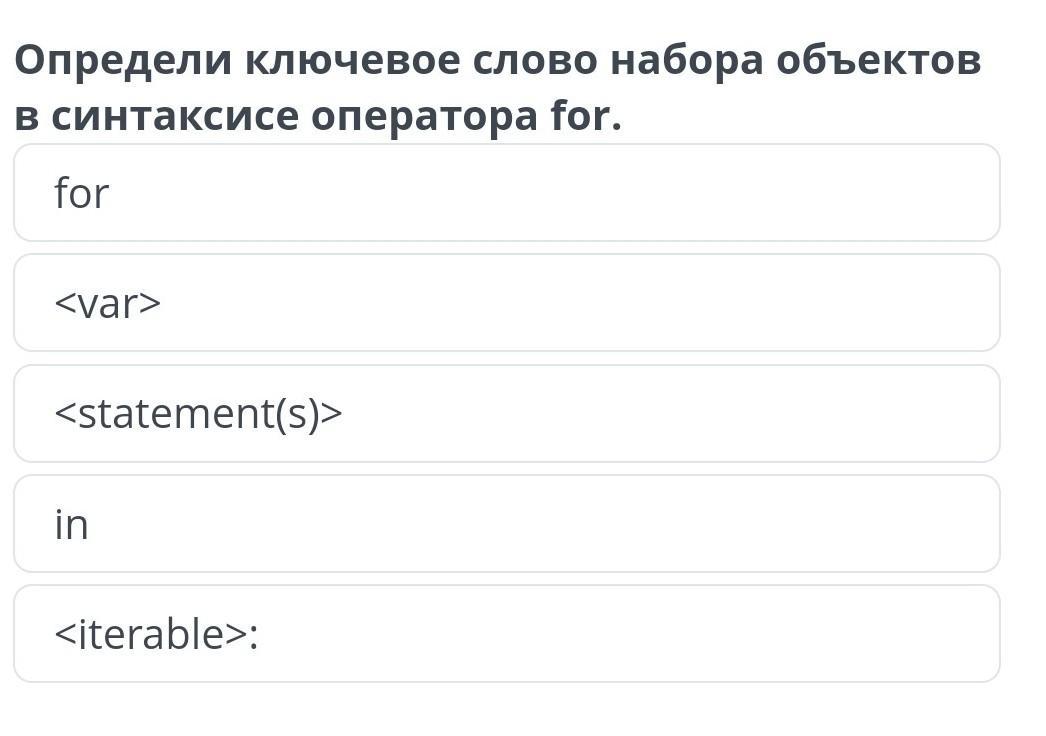Mark the two-letter keyword answer
This screenshot has height=736, width=1046.
pos(506,524)
